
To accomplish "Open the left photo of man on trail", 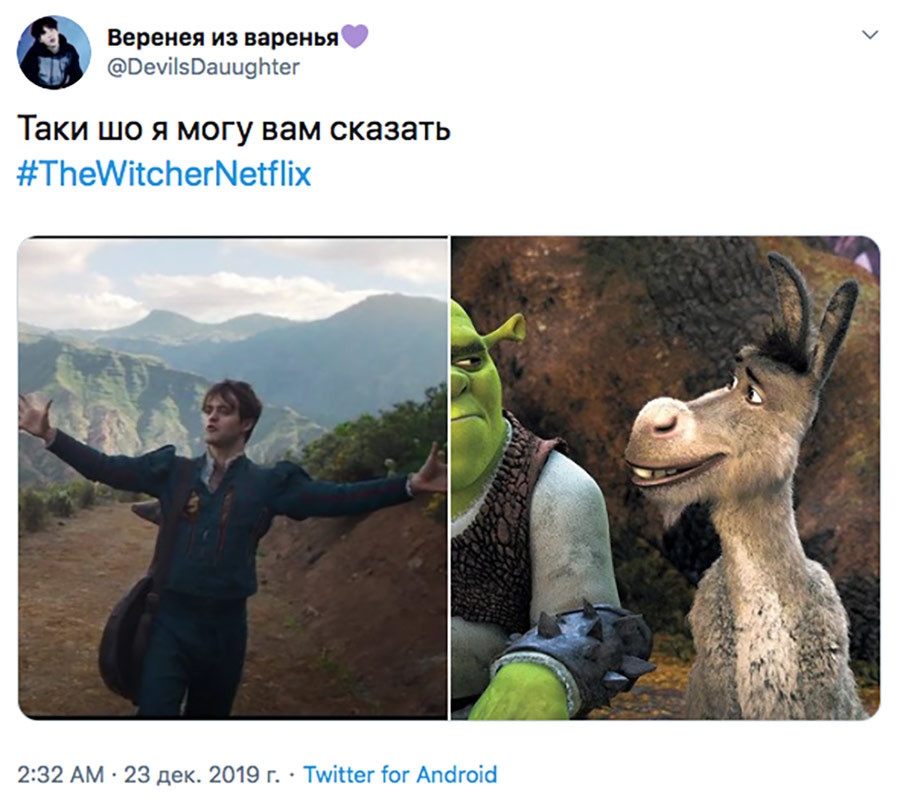I will [233, 478].
